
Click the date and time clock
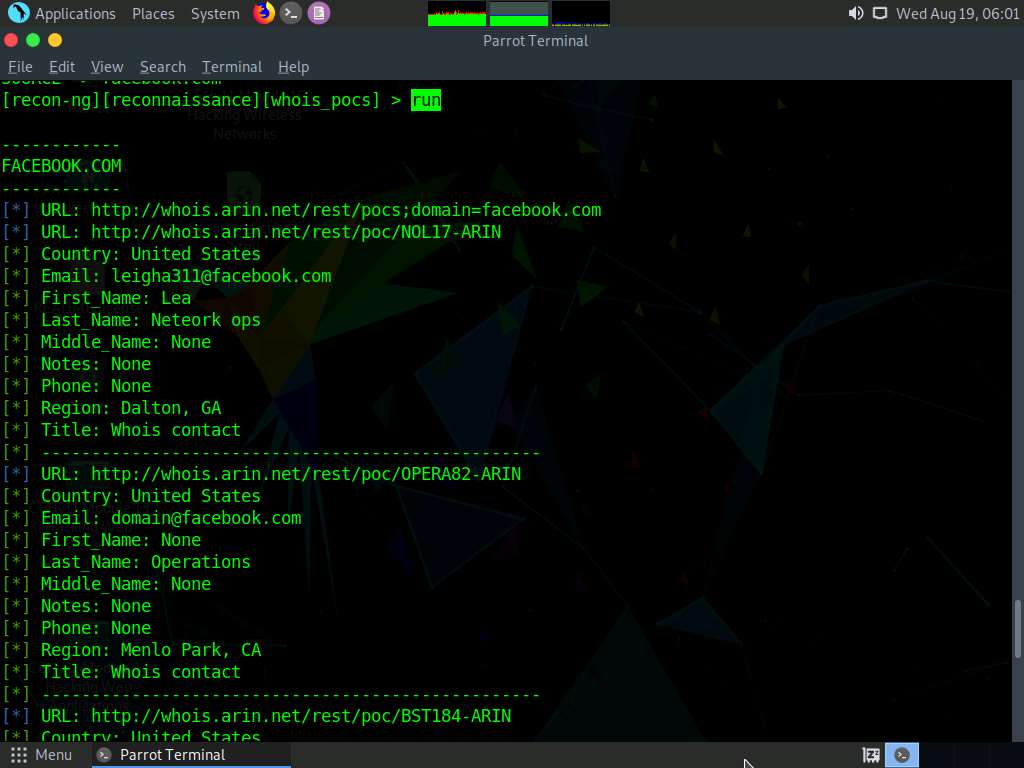(x=957, y=14)
